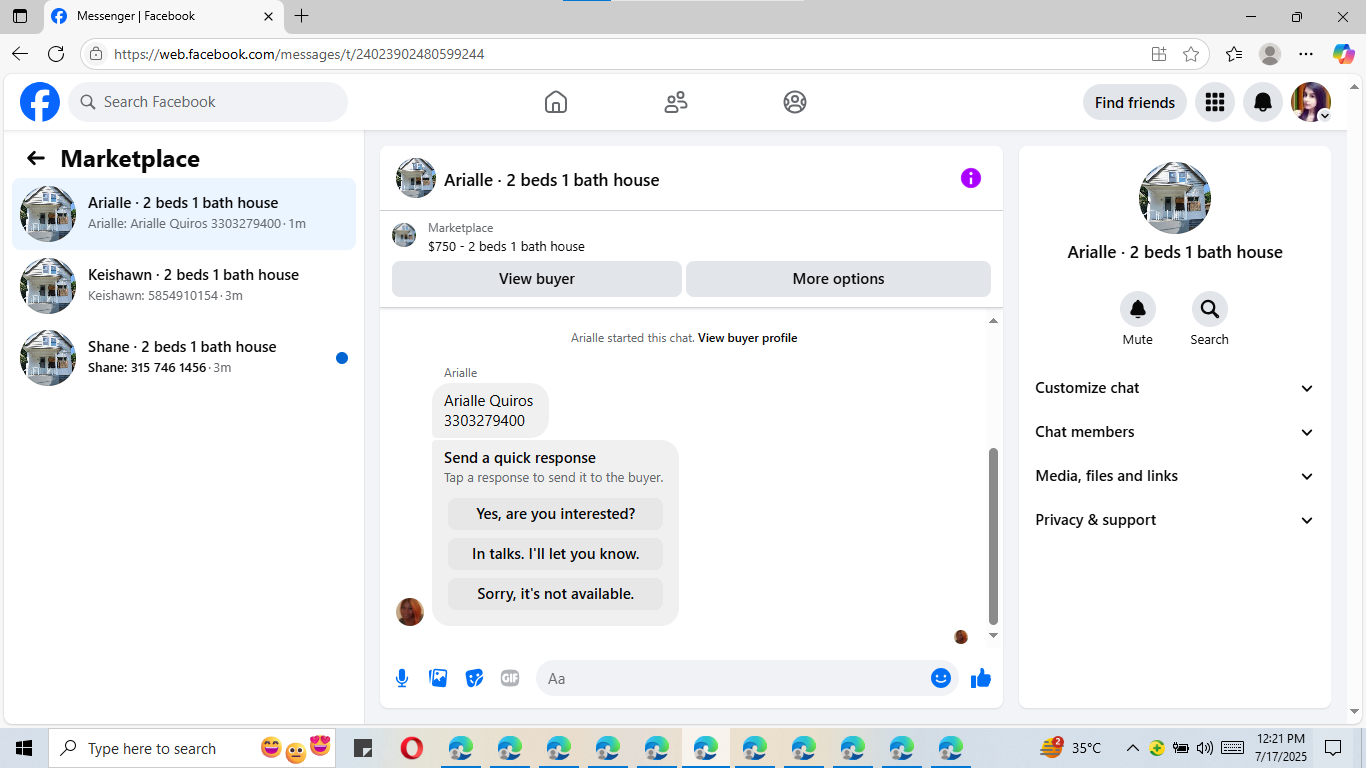
Task: Click the More options button
Action: pyautogui.click(x=838, y=279)
